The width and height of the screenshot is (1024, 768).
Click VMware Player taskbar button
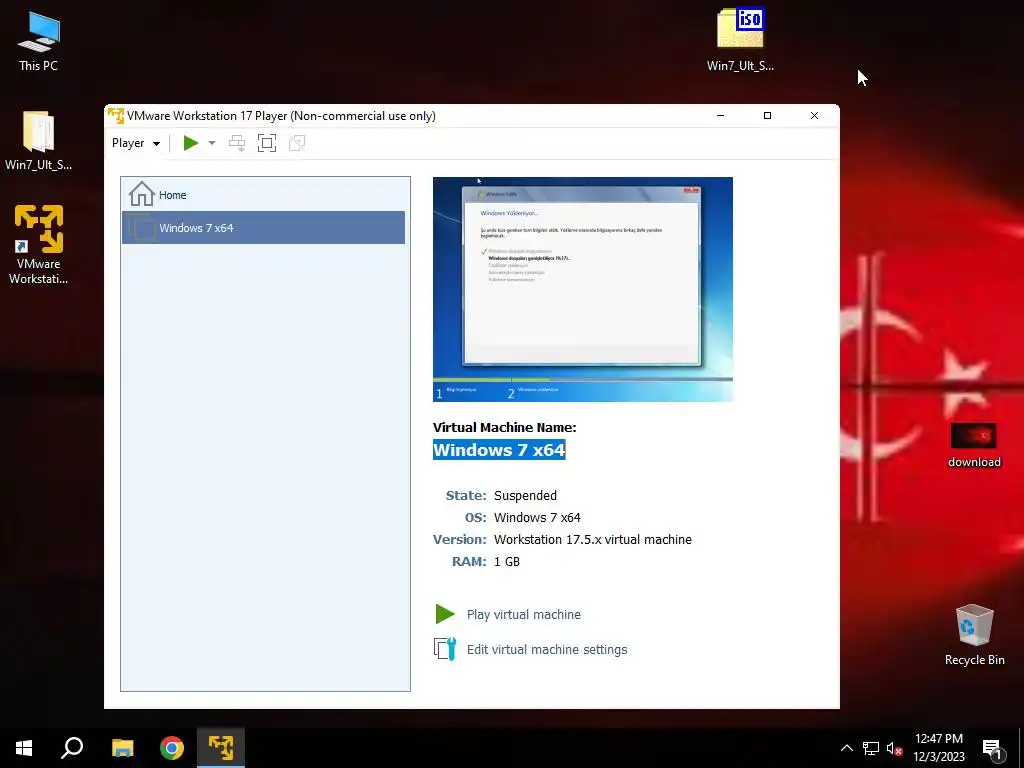(221, 748)
